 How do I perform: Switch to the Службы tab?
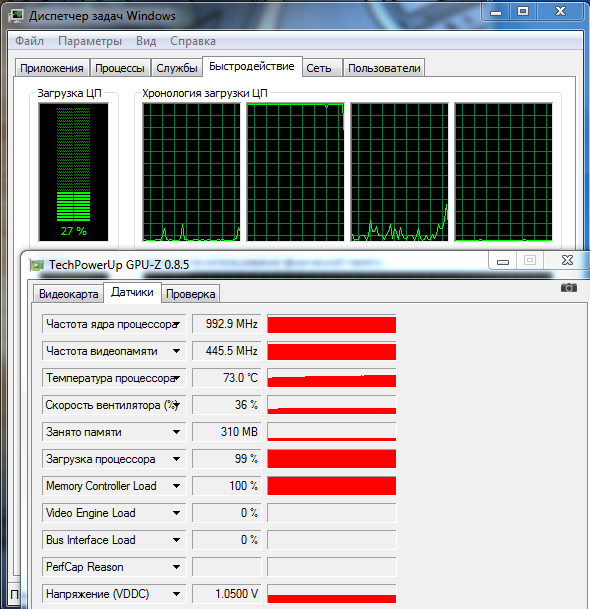coord(177,68)
